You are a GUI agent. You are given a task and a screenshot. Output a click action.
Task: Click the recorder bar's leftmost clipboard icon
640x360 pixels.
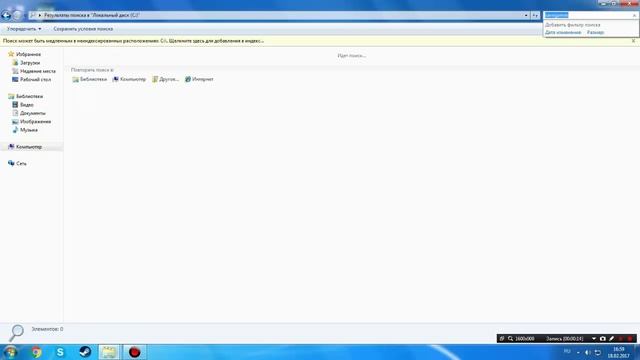point(502,338)
